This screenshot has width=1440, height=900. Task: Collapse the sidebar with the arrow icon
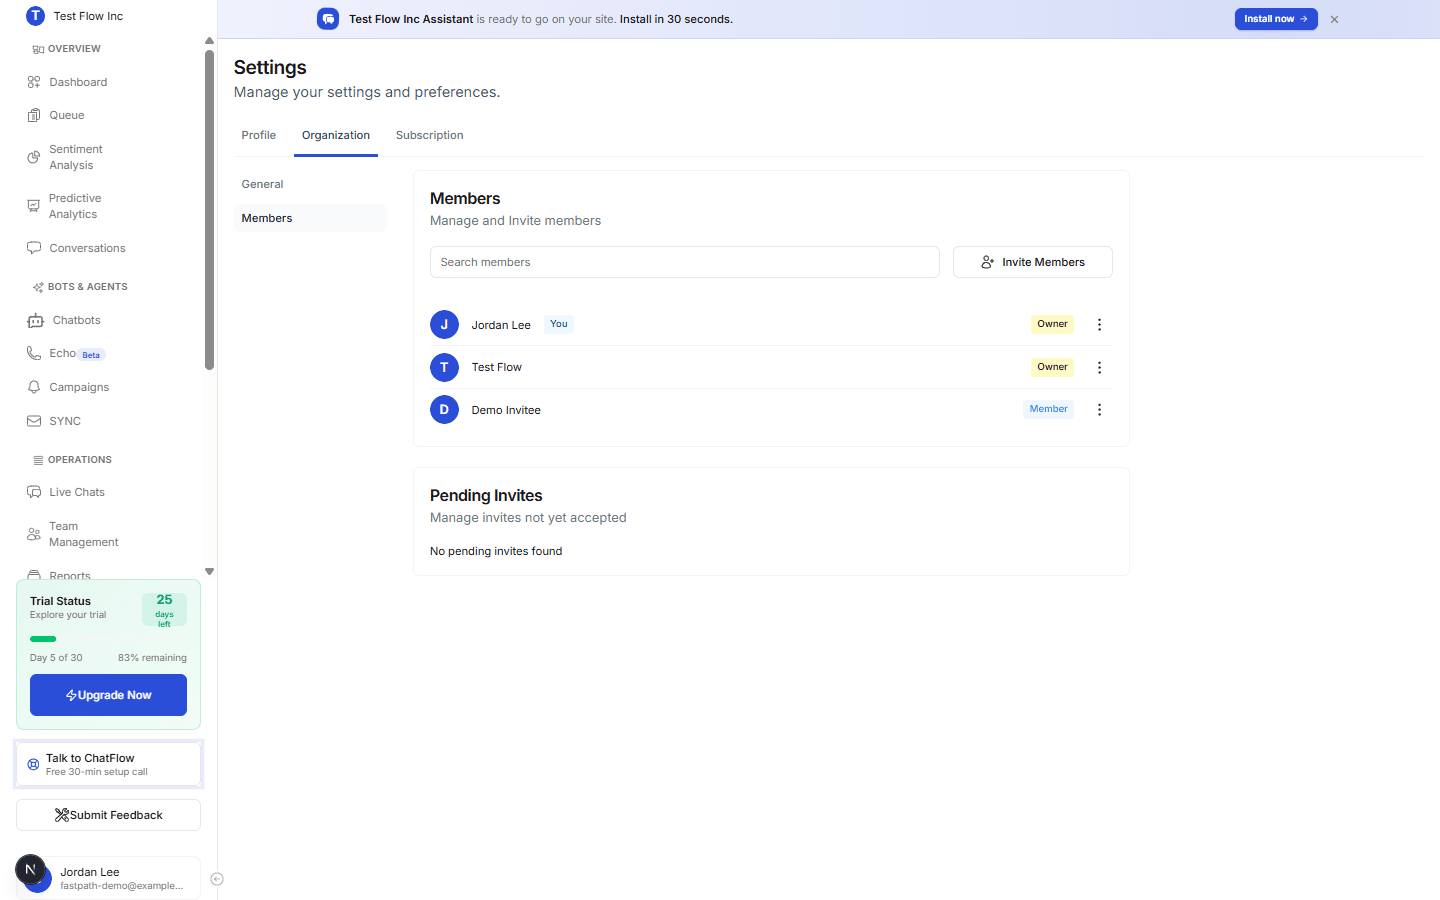click(x=217, y=879)
